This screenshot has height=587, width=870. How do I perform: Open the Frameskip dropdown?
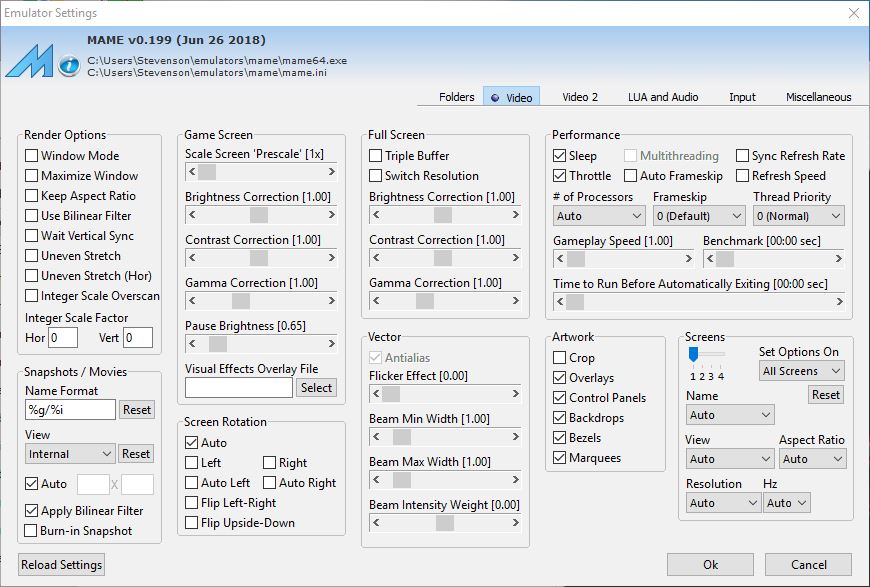(699, 216)
